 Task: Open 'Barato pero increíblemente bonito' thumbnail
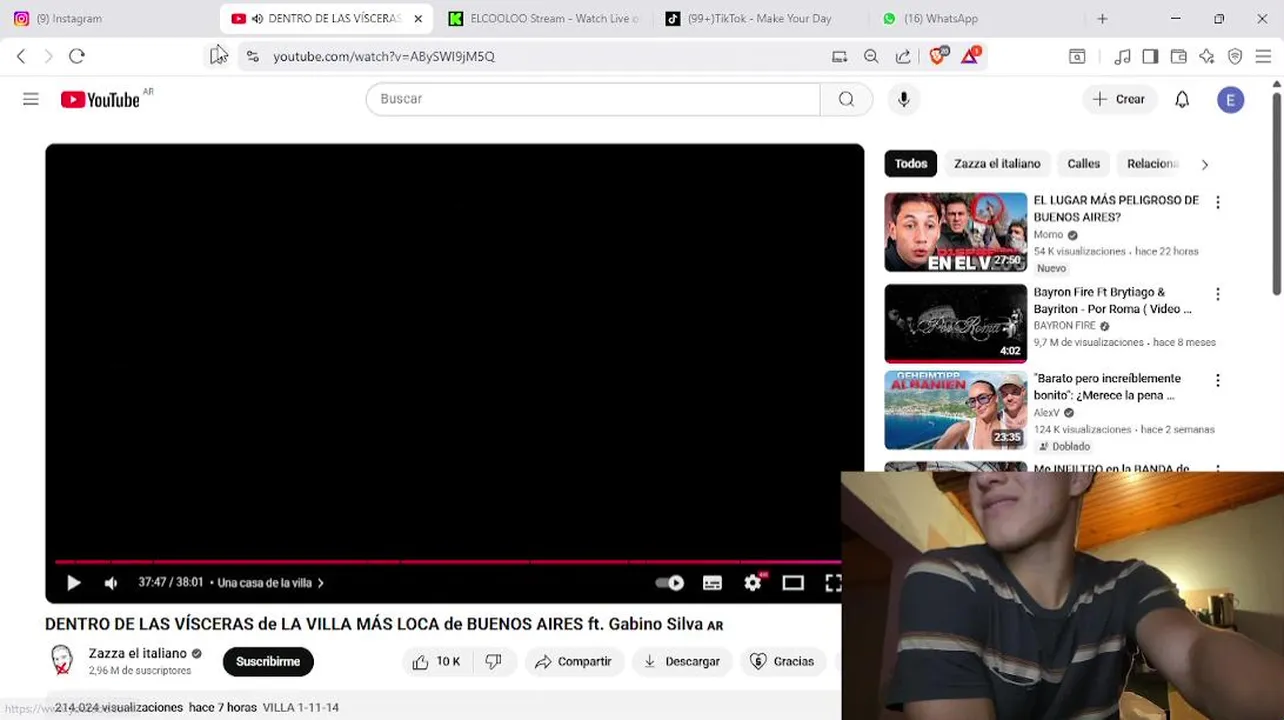956,410
